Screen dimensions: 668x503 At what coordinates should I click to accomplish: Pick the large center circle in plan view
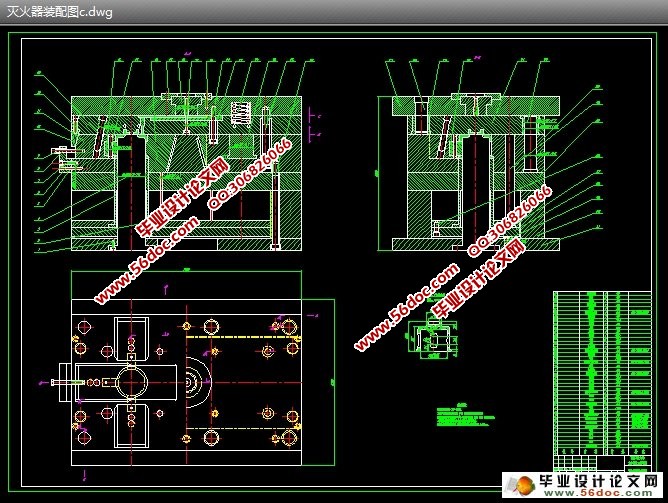pos(131,380)
